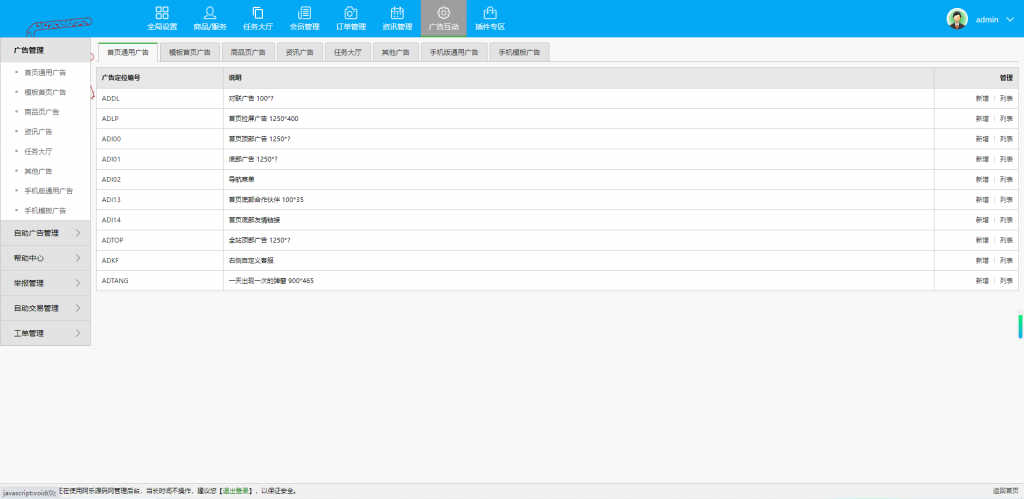Open the 插件专区 bag icon in top navigation
Viewport: 1024px width, 499px height.
490,12
